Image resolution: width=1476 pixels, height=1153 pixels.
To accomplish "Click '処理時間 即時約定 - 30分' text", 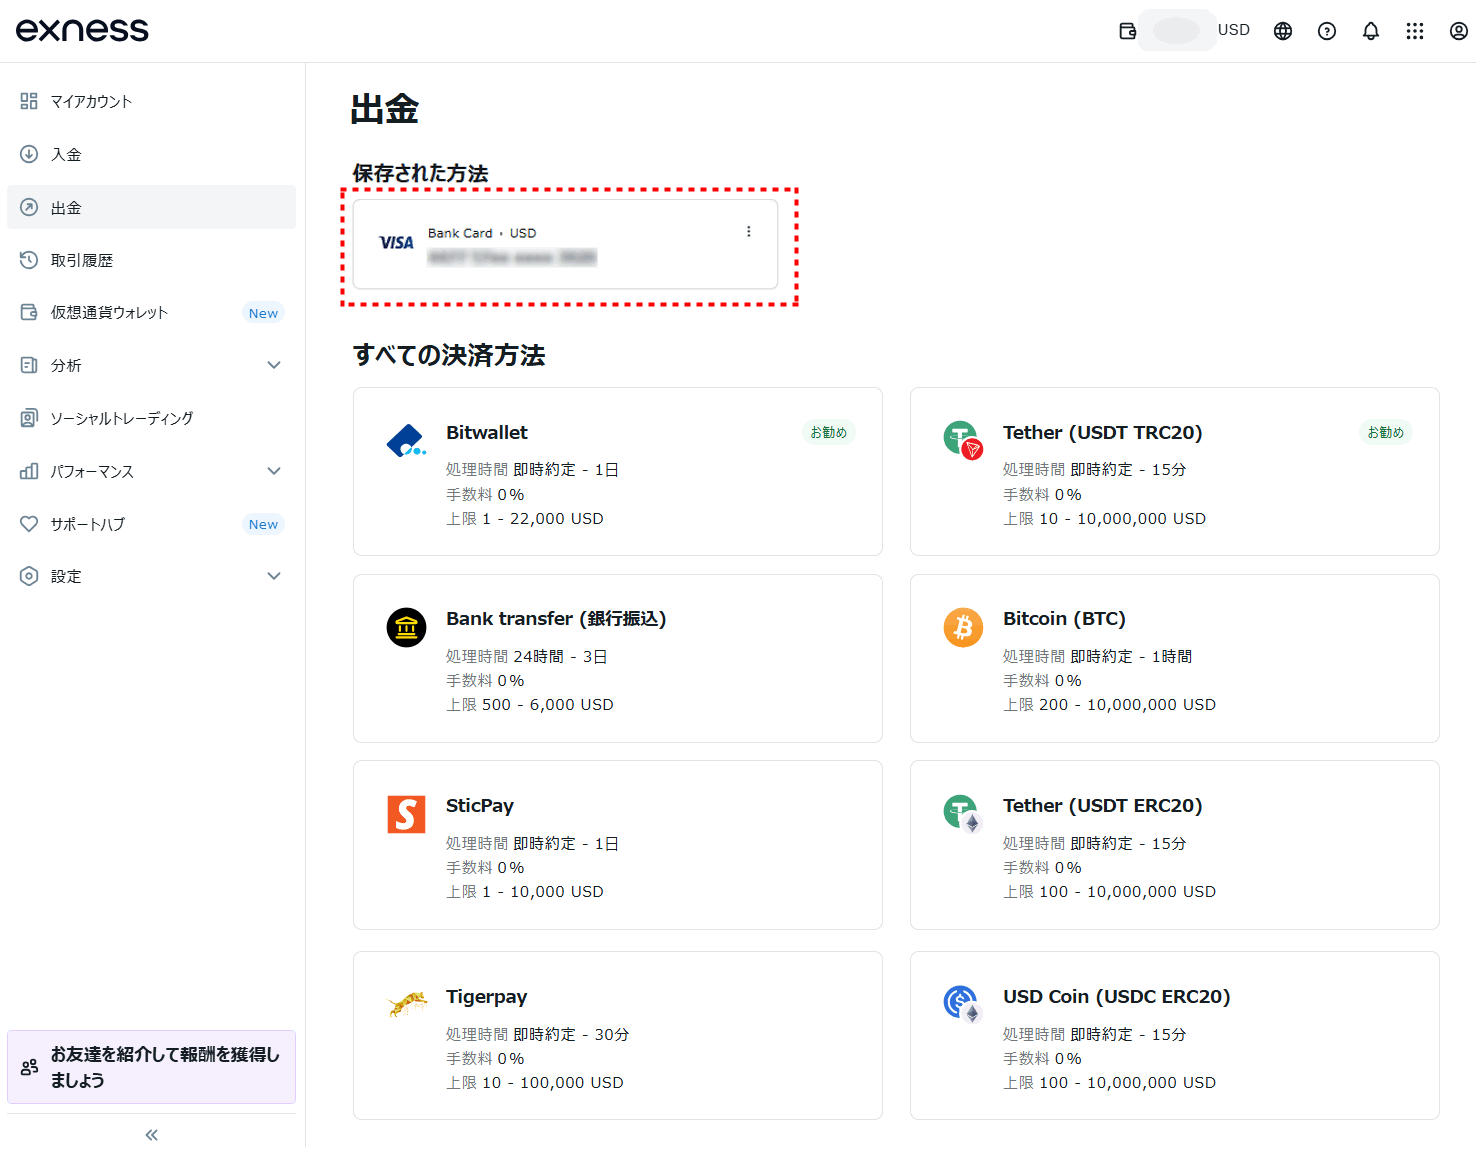I will 538,1034.
